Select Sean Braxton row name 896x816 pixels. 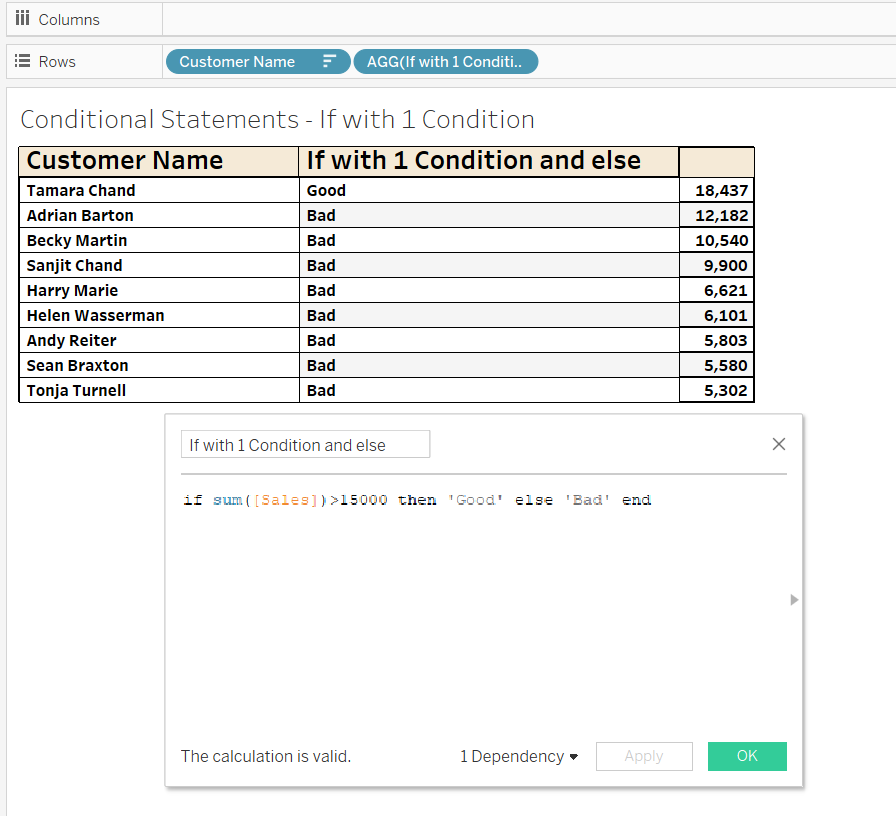pyautogui.click(x=77, y=366)
